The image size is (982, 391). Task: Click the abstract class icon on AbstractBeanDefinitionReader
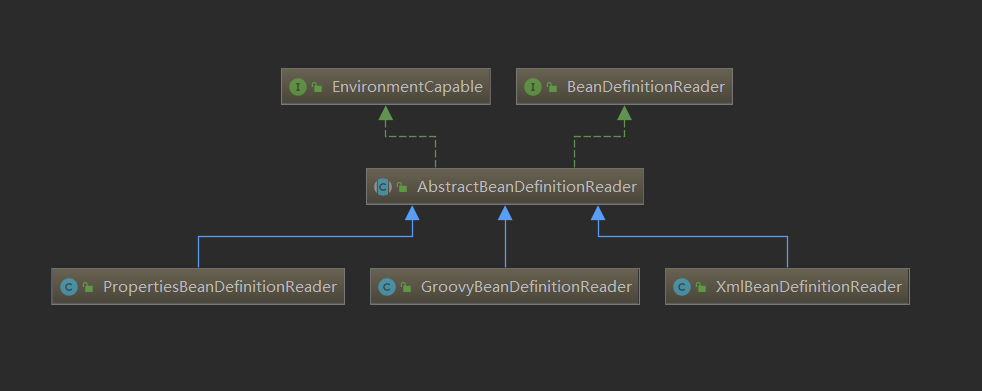[x=383, y=187]
